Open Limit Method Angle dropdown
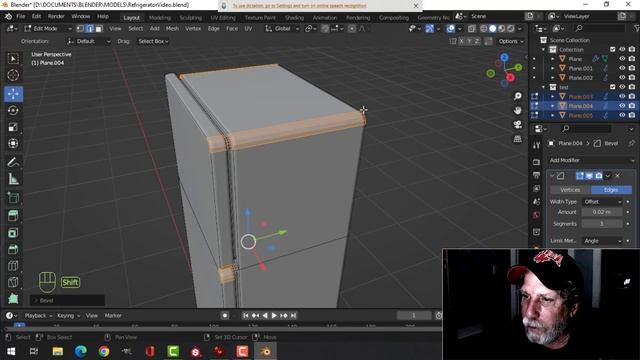Screen dimensions: 640x360 pyautogui.click(x=602, y=241)
